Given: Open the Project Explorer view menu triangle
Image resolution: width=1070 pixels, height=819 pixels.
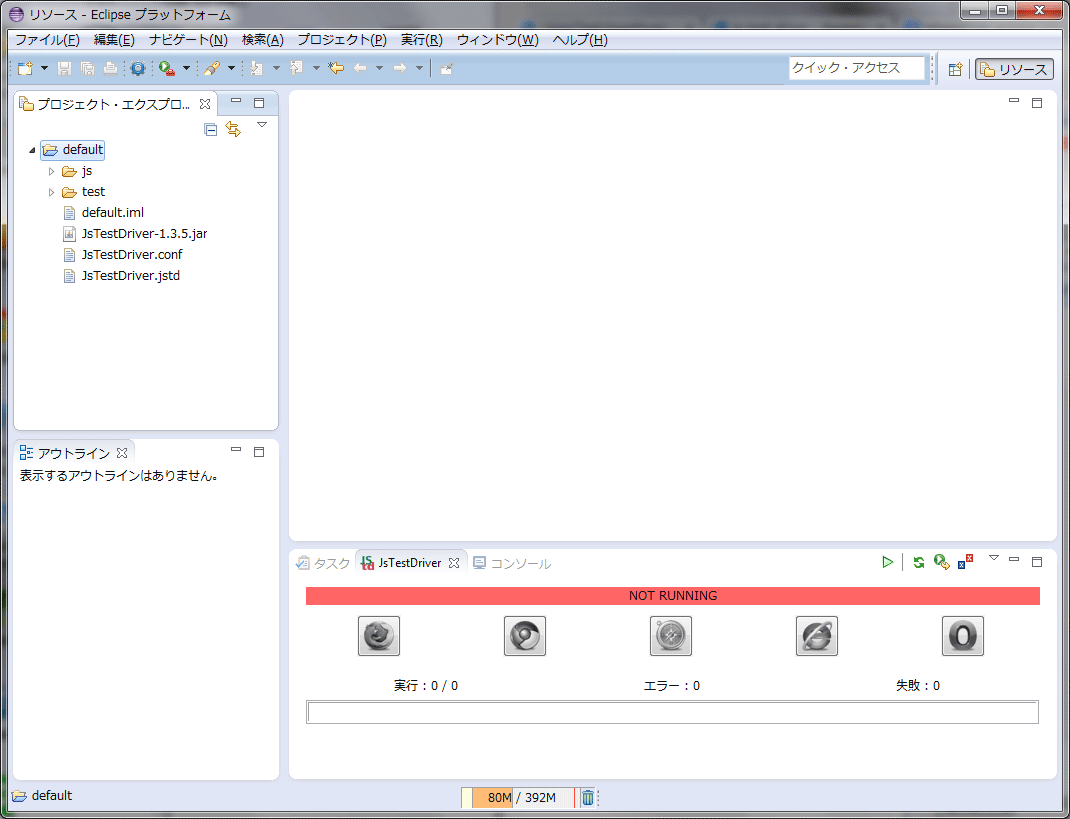Looking at the screenshot, I should point(261,125).
